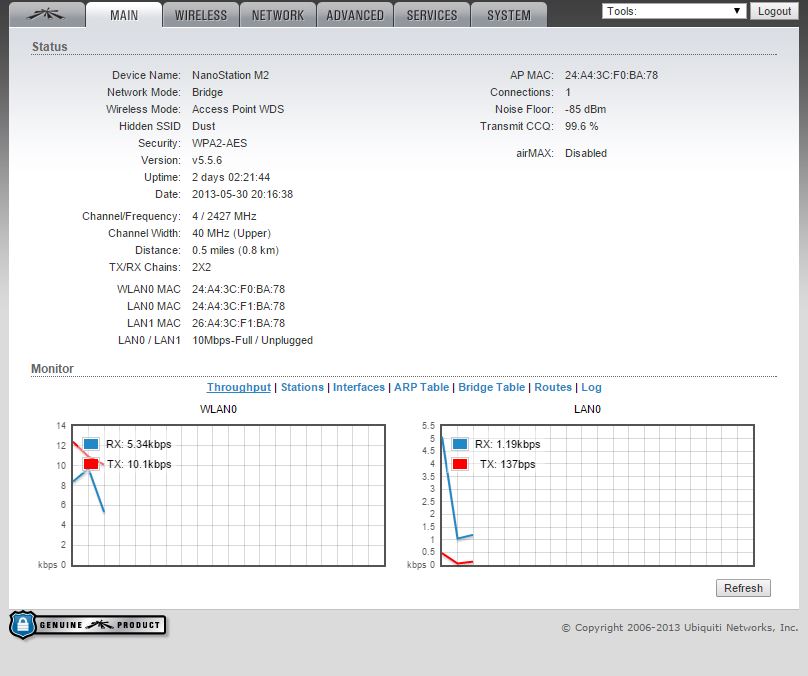Viewport: 808px width, 676px height.
Task: Click the LAN1 MAC value 26:A4:3C:F1:BA:78
Action: point(239,323)
